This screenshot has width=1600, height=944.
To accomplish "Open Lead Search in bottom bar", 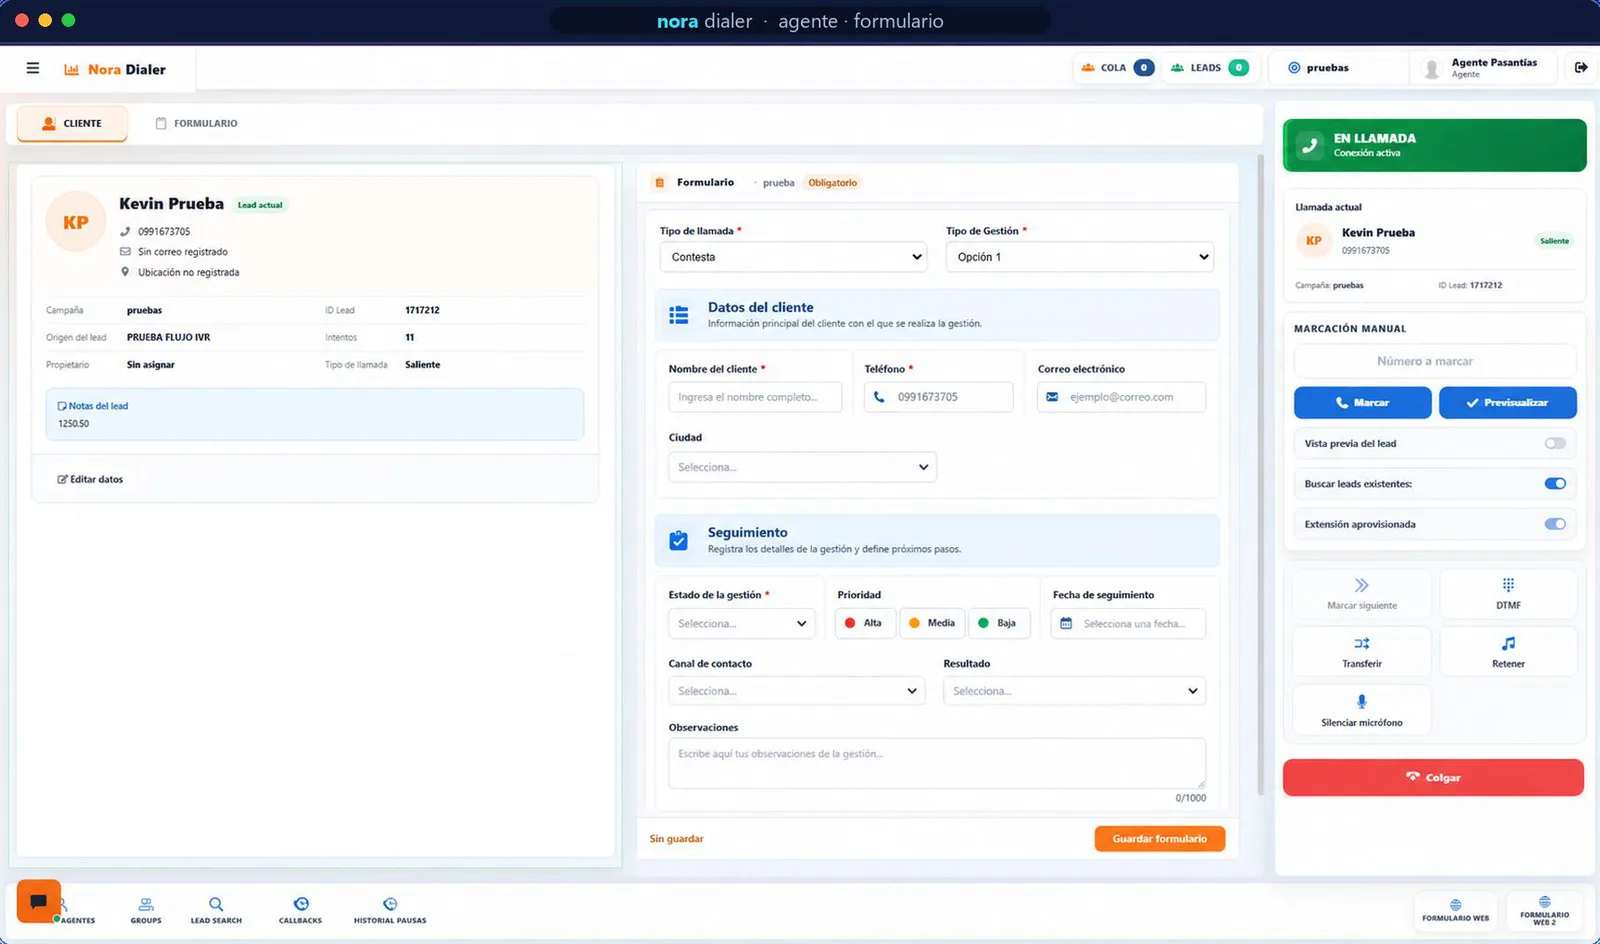I will pos(216,910).
